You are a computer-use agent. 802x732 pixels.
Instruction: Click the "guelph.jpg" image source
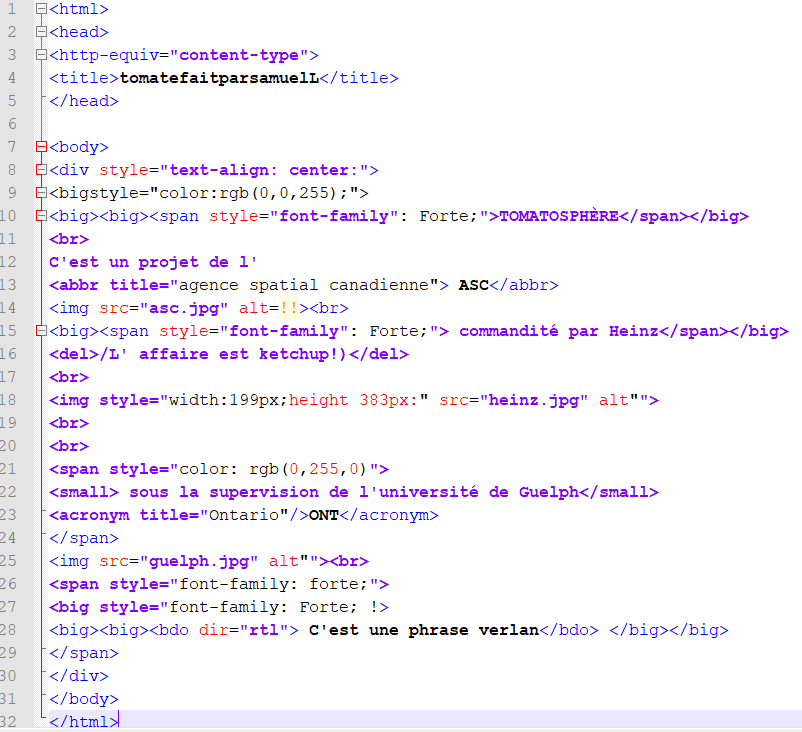[199, 561]
